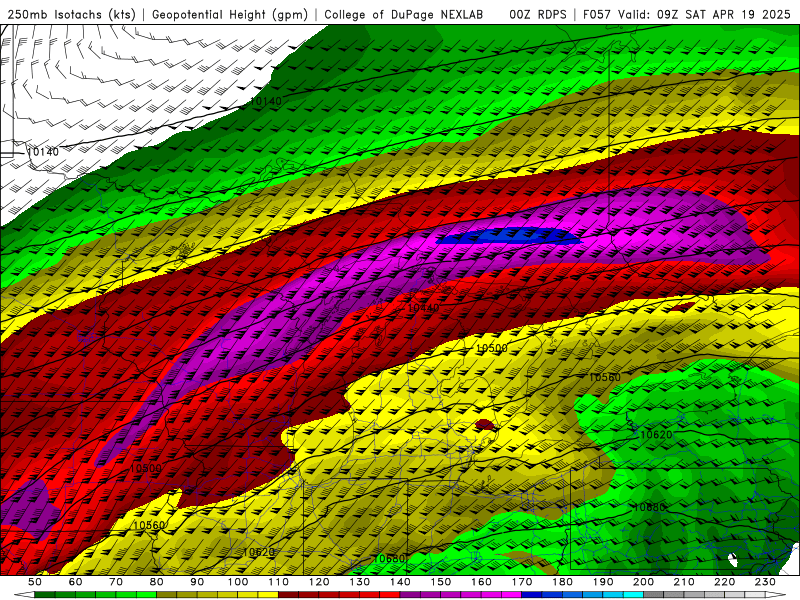800x600 pixels.
Task: Click the 220 value on the color scale
Action: pyautogui.click(x=724, y=582)
